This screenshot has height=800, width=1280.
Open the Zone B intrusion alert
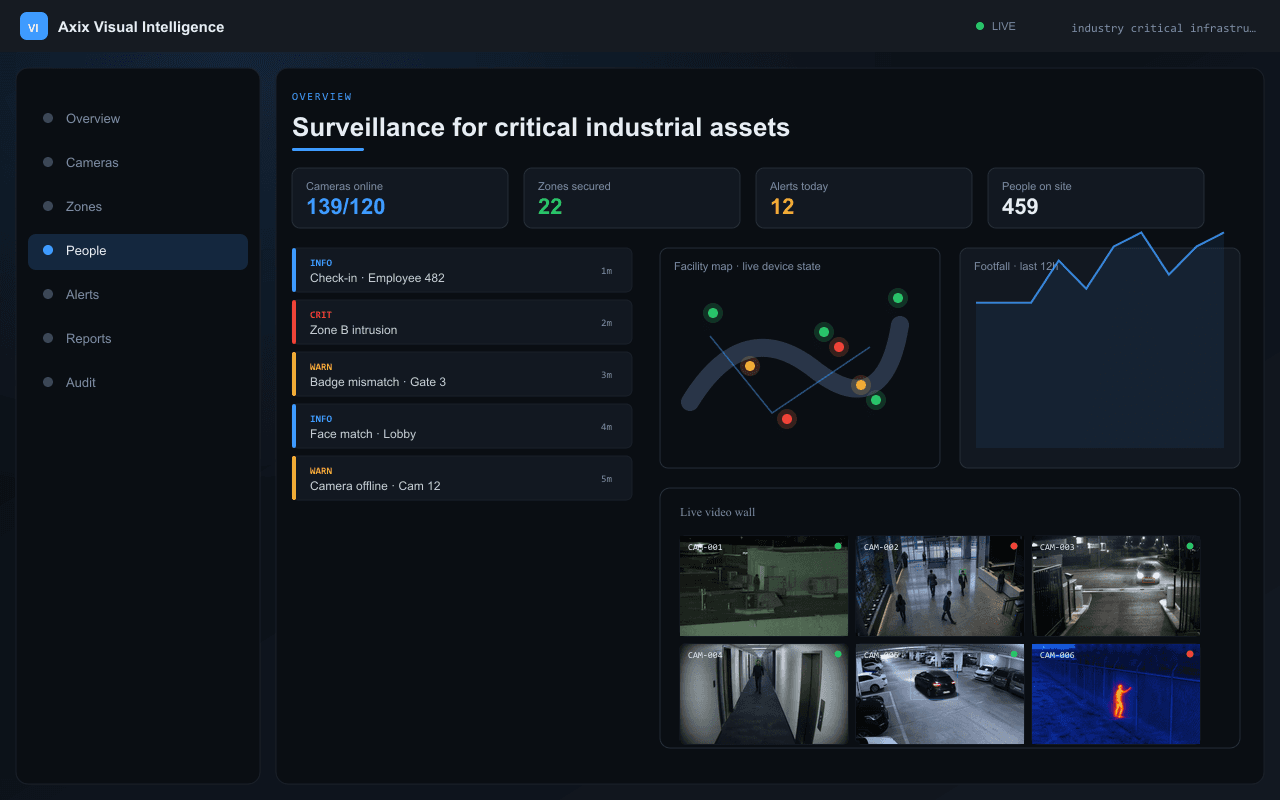point(462,322)
